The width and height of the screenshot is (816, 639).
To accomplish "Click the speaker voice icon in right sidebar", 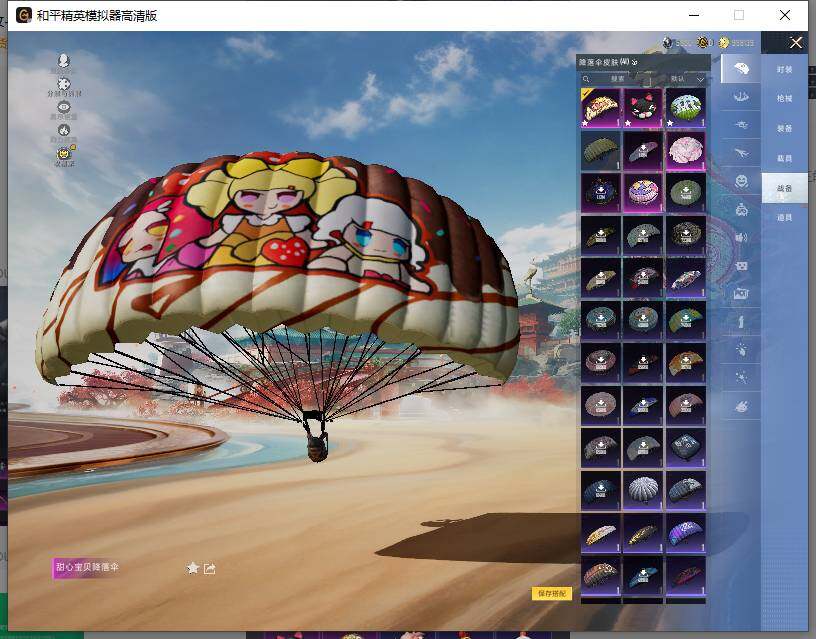I will click(740, 239).
